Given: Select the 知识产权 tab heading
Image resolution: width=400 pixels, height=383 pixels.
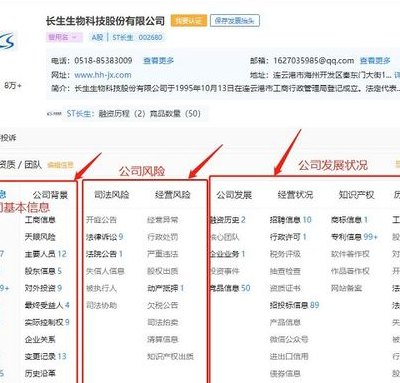Looking at the screenshot, I should [x=356, y=195].
